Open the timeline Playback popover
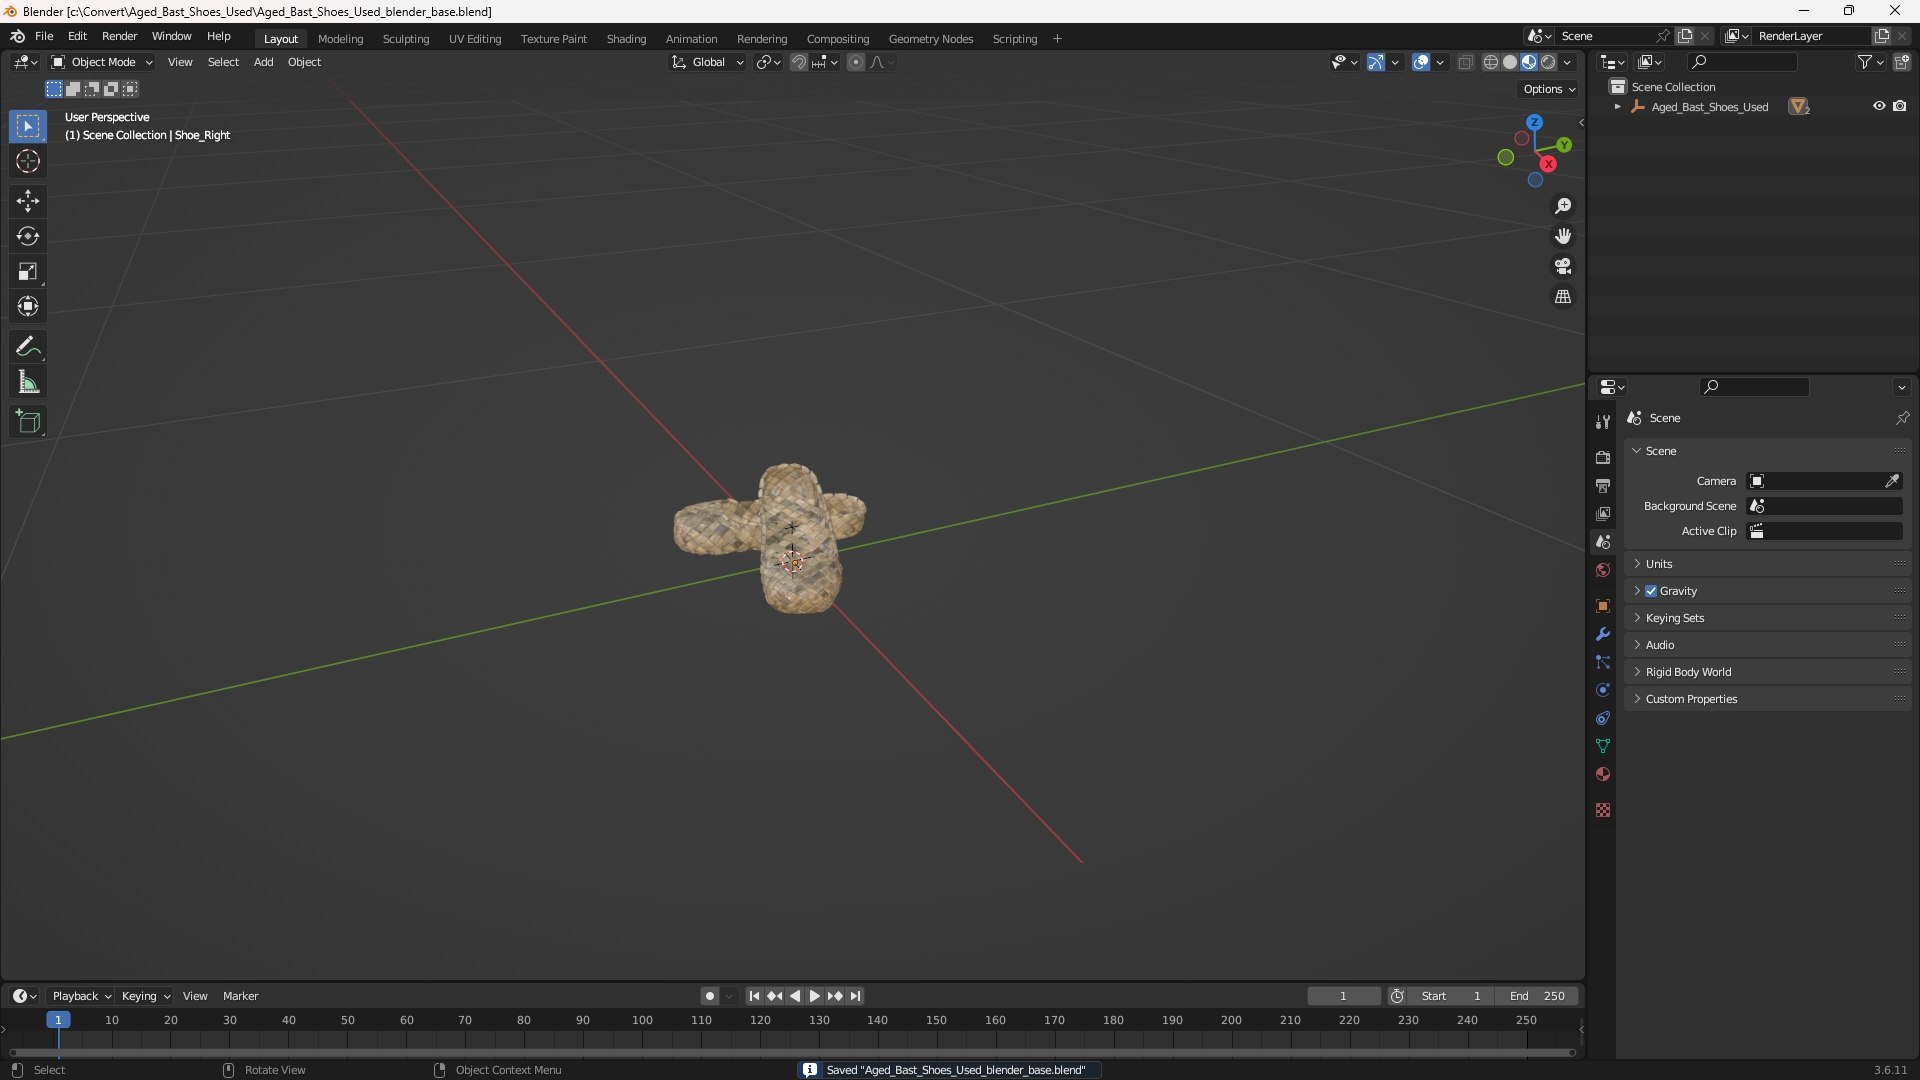 coord(81,996)
